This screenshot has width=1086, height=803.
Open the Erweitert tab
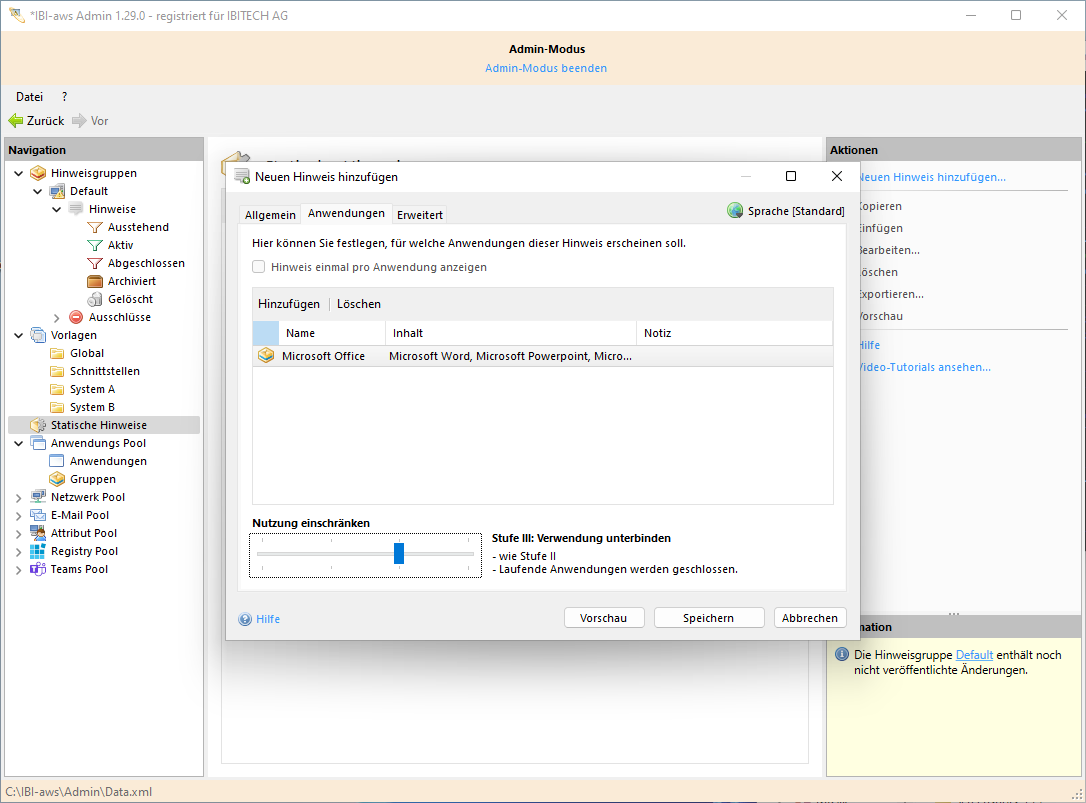tap(420, 215)
